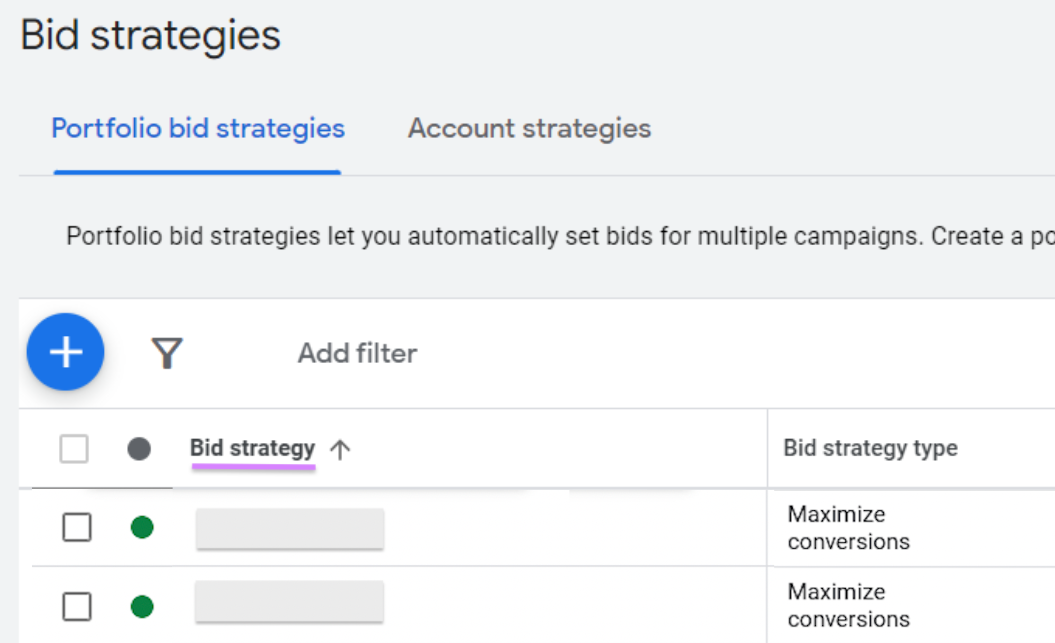Viewport: 1055px width, 643px height.
Task: Switch to Portfolio bid strategies tab
Action: tap(198, 128)
